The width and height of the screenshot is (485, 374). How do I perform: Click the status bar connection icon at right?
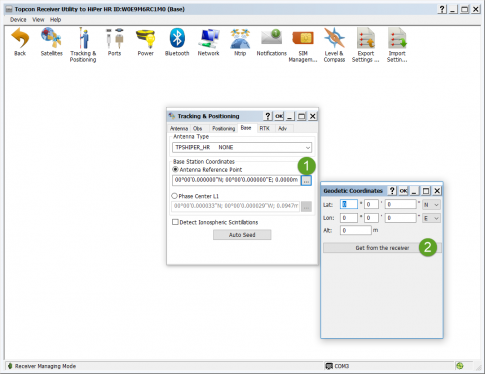click(460, 366)
